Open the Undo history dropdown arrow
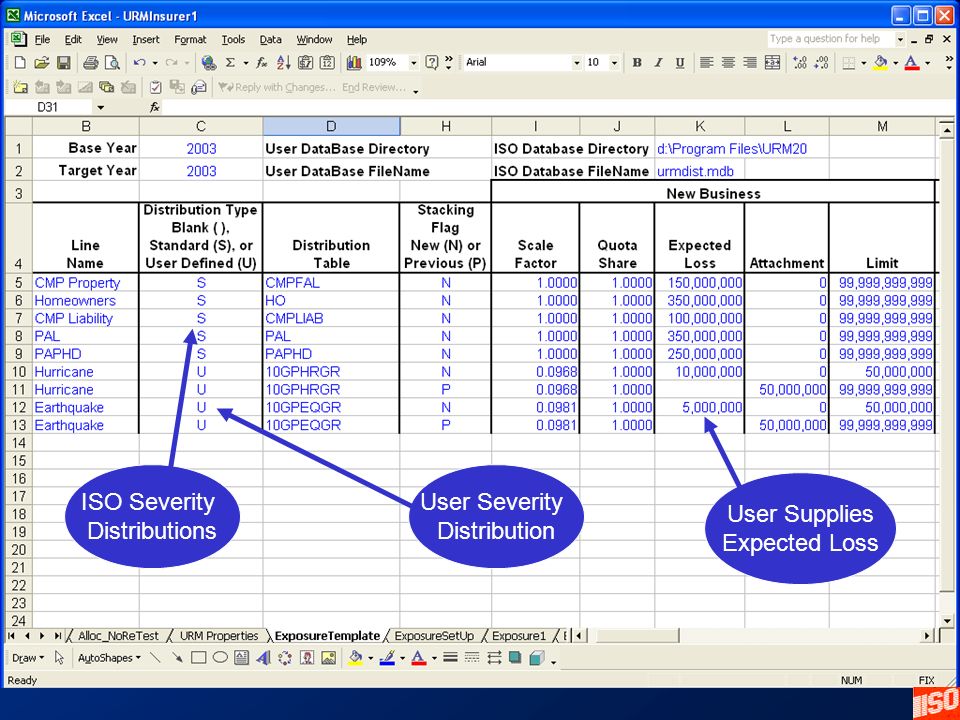The width and height of the screenshot is (960, 720). click(x=154, y=62)
